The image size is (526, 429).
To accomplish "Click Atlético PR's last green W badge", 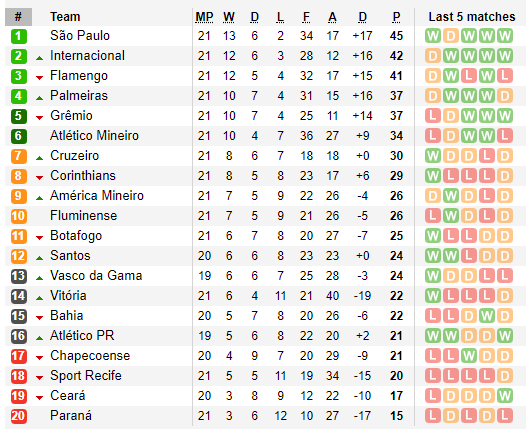I will (505, 336).
